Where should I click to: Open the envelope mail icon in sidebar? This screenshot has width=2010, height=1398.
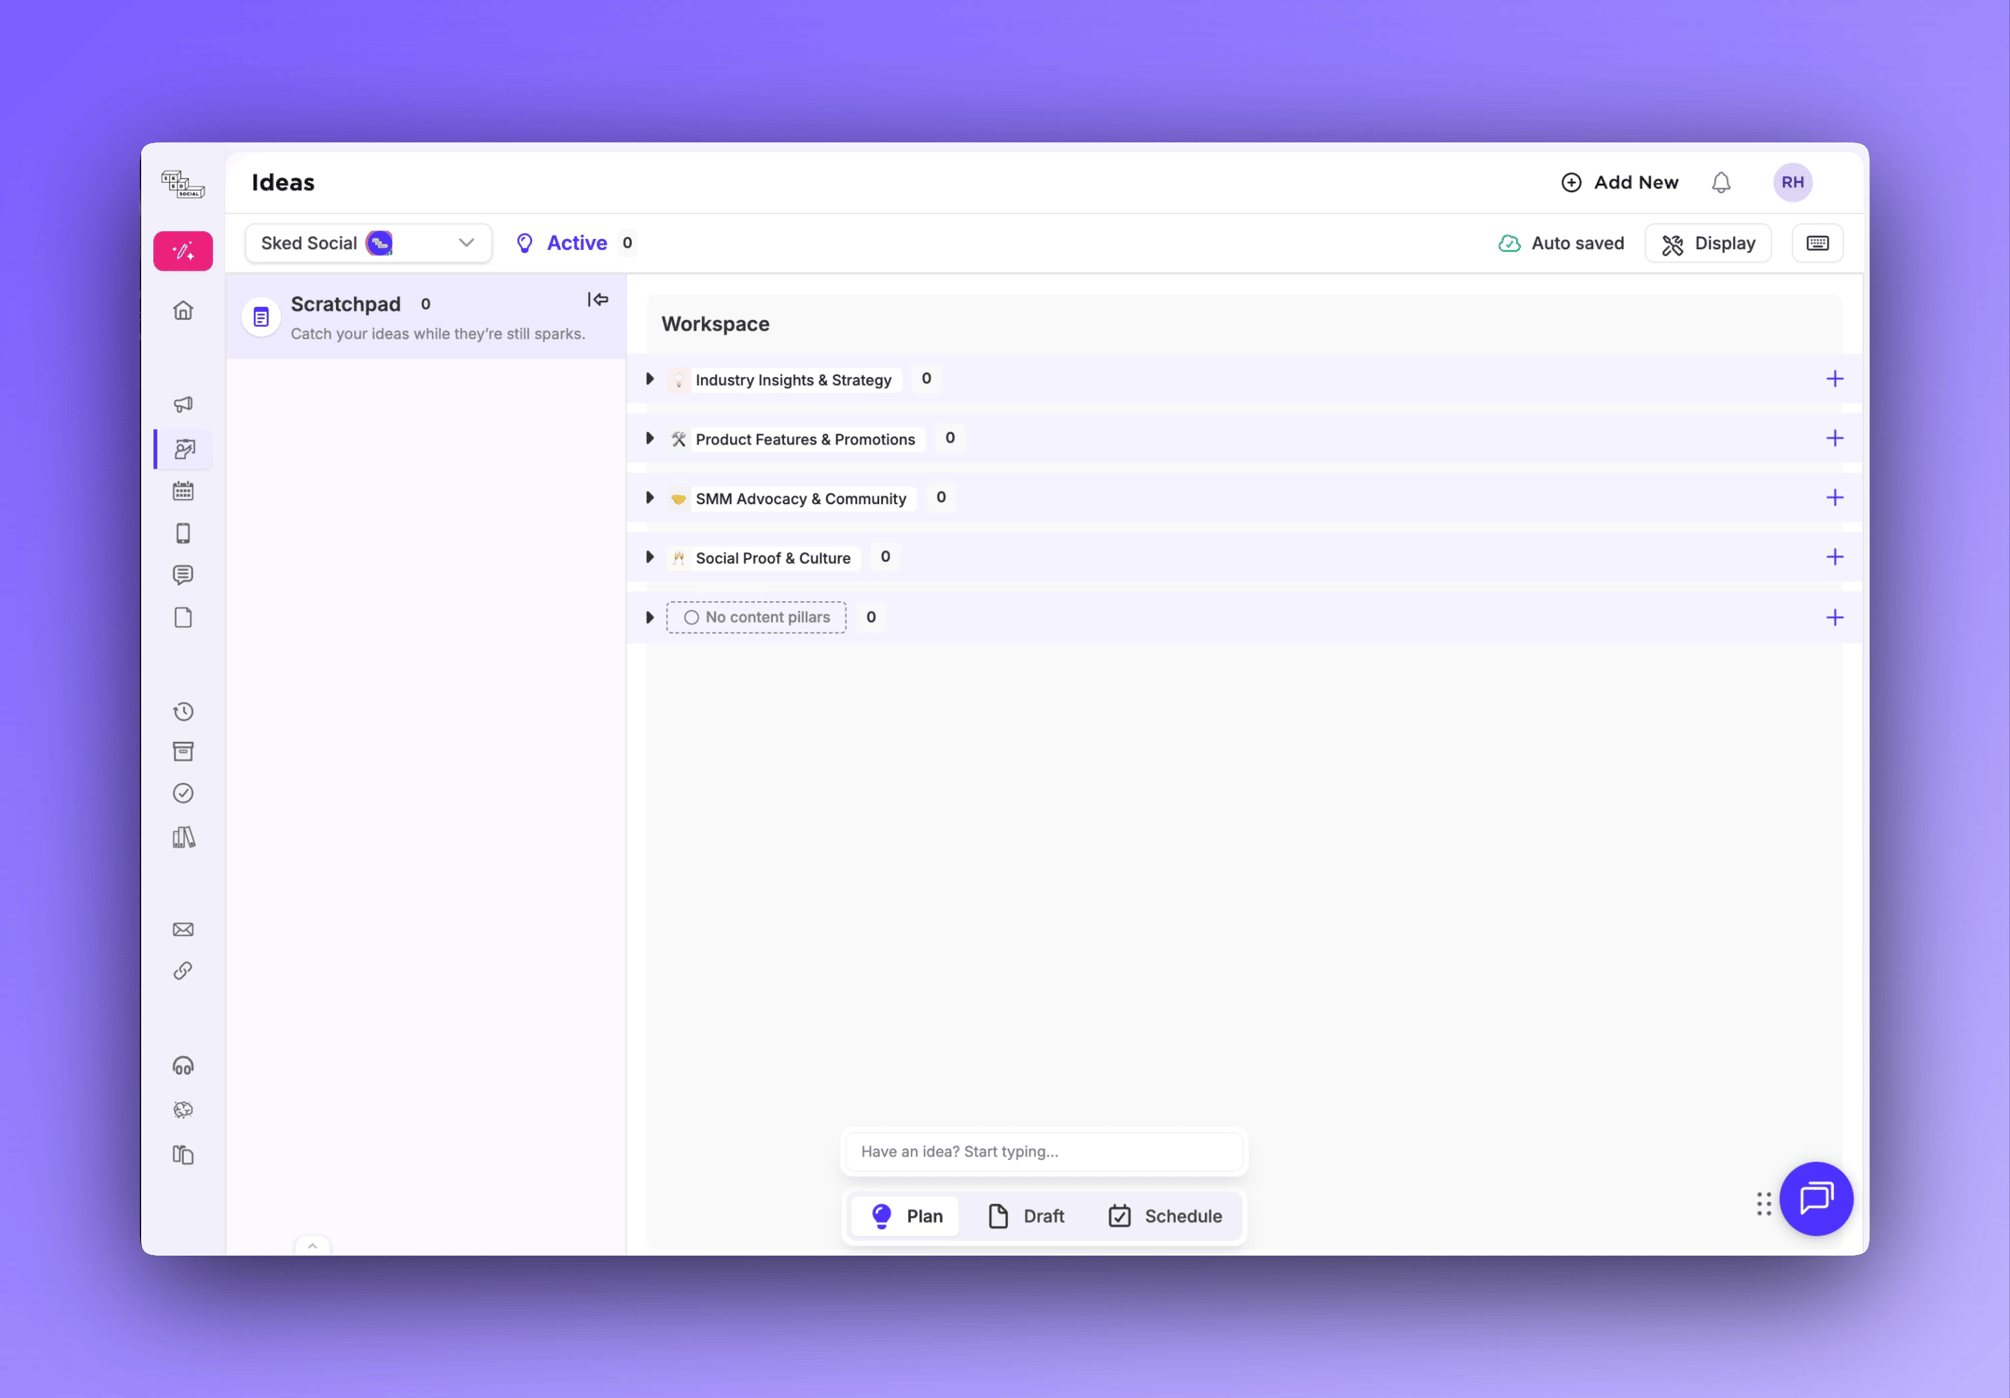[x=183, y=929]
